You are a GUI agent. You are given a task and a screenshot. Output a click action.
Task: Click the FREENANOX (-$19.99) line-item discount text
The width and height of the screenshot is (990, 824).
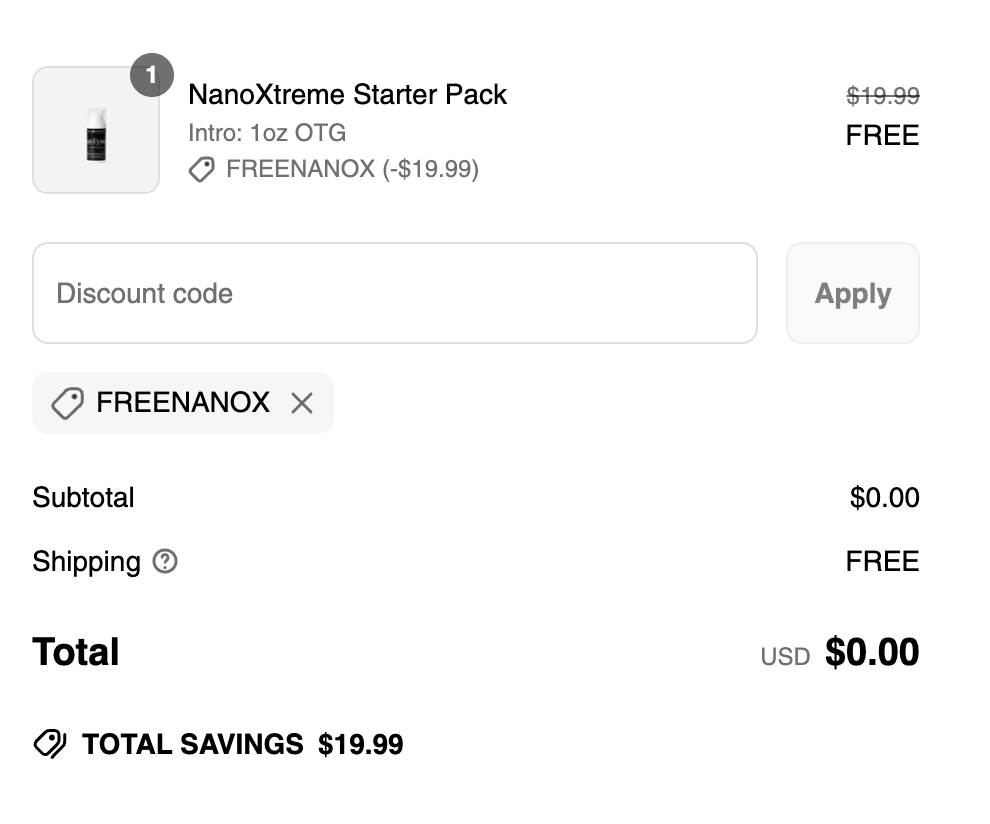click(x=352, y=170)
